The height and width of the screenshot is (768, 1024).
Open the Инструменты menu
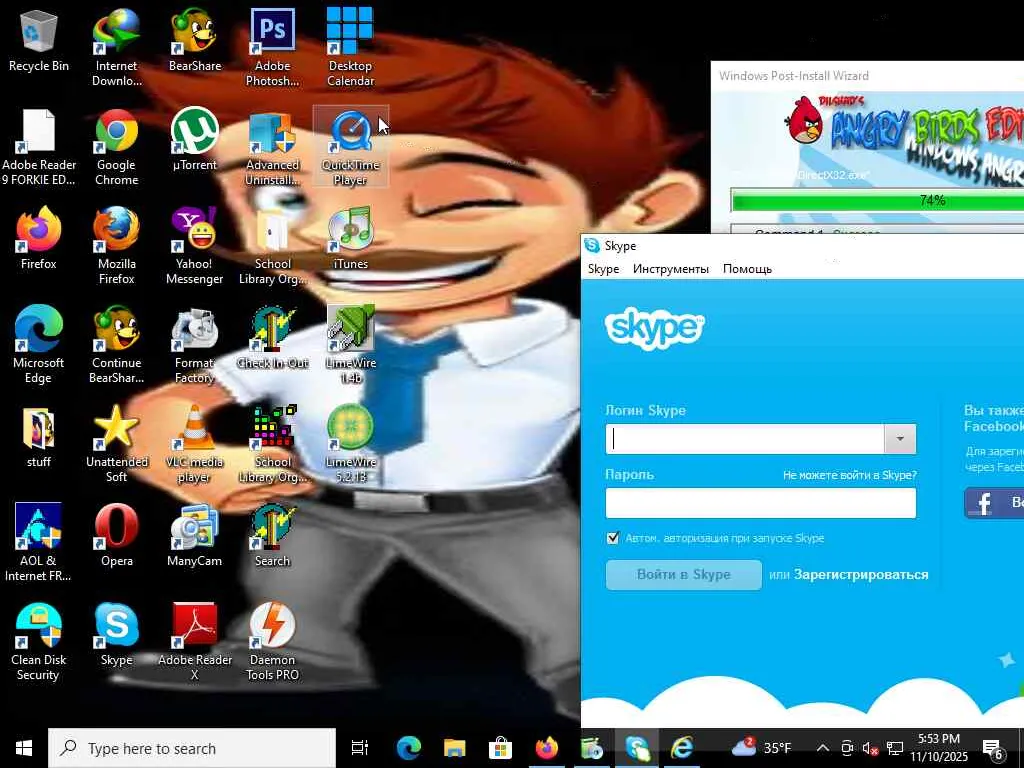[671, 269]
